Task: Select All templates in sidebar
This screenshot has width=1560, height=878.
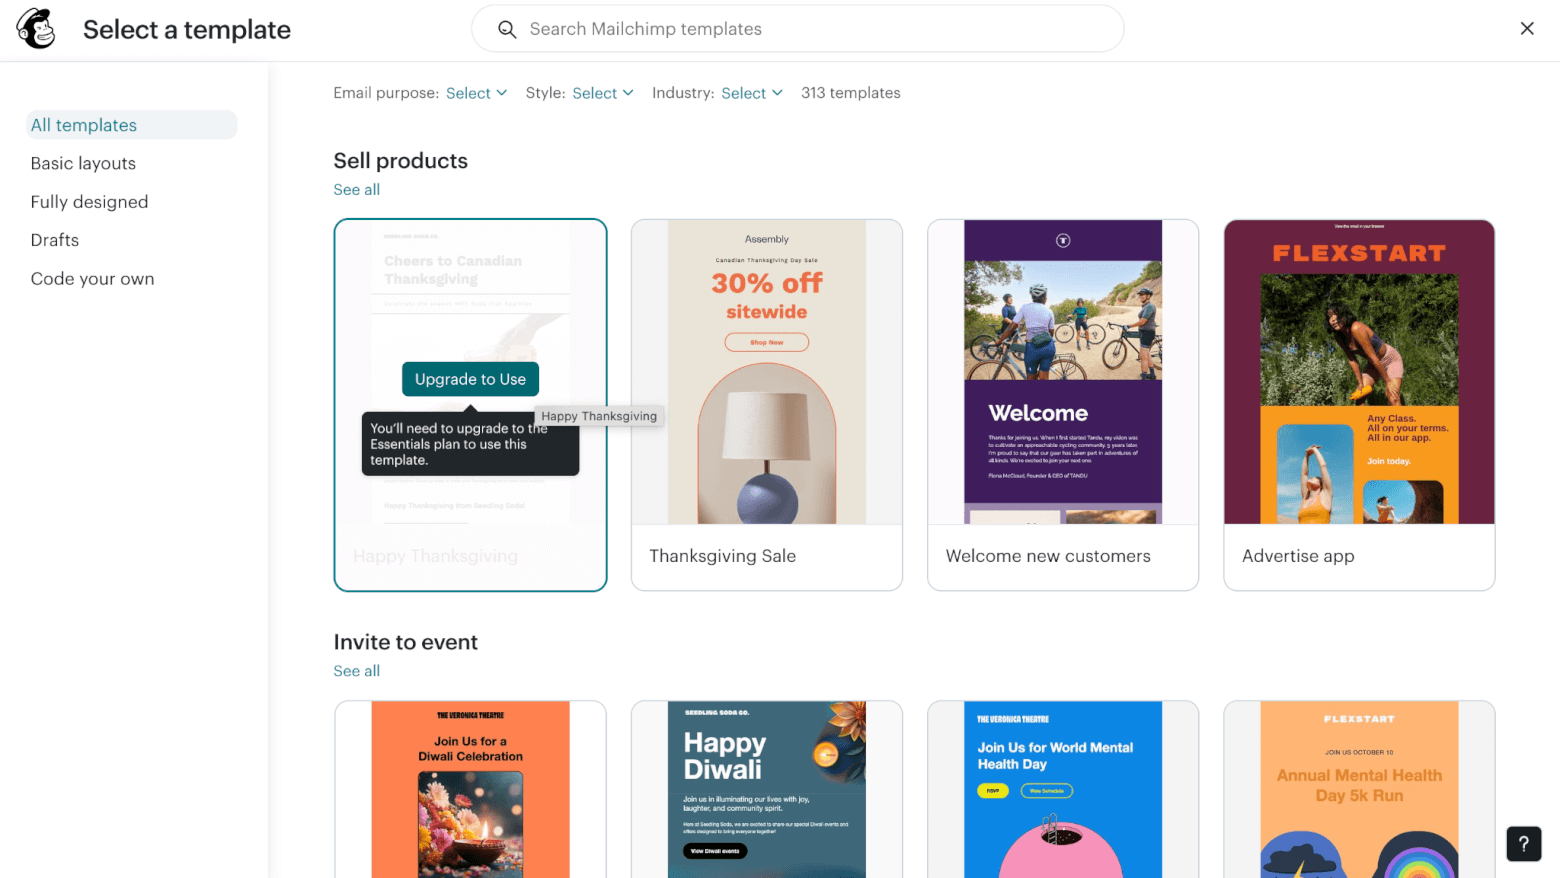Action: (84, 125)
